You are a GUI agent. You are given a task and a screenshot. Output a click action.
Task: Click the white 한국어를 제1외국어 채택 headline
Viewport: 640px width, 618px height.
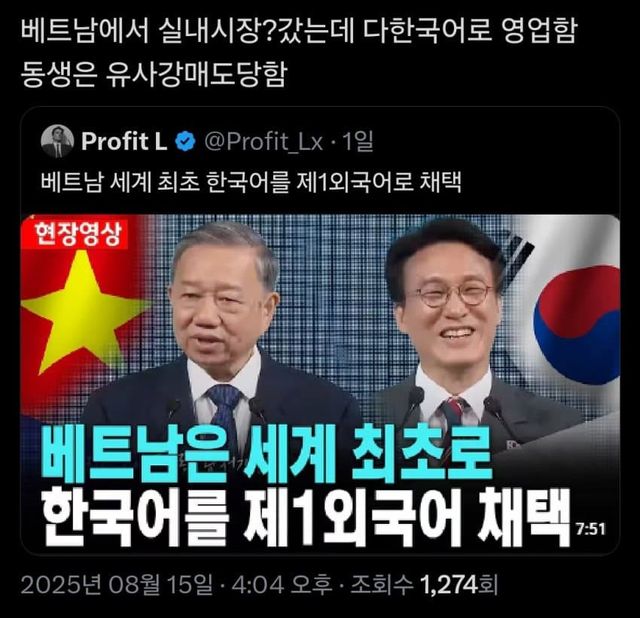(307, 516)
